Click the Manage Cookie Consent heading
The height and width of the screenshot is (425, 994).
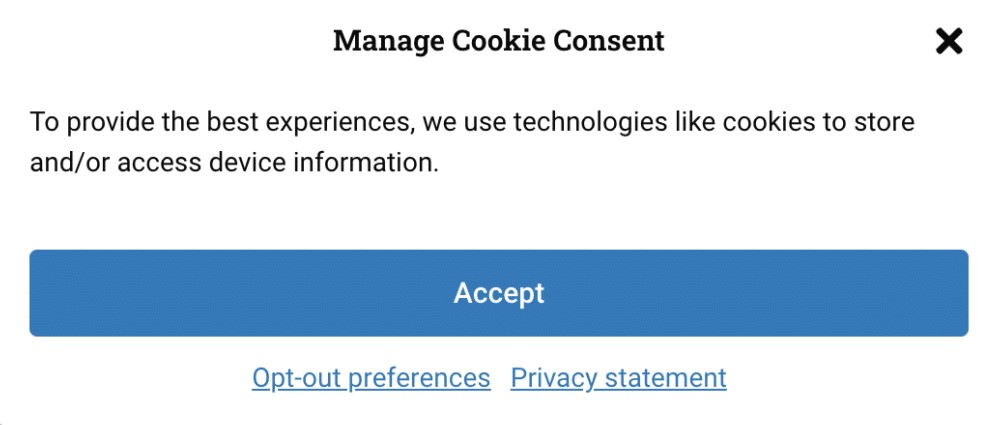pos(498,41)
